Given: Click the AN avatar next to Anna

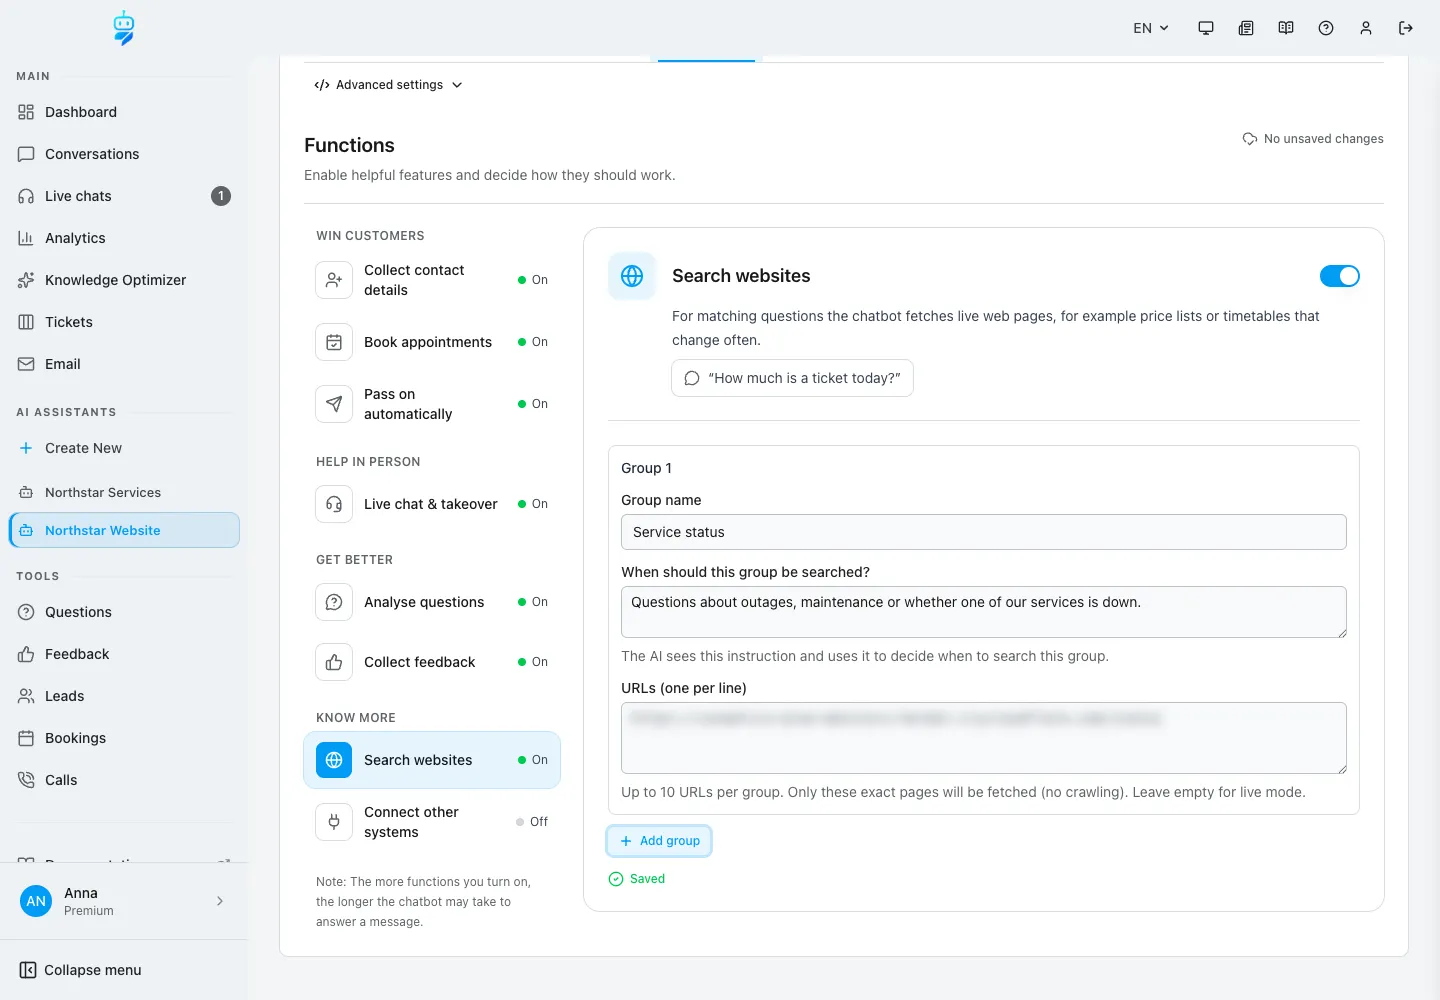Looking at the screenshot, I should pos(36,901).
